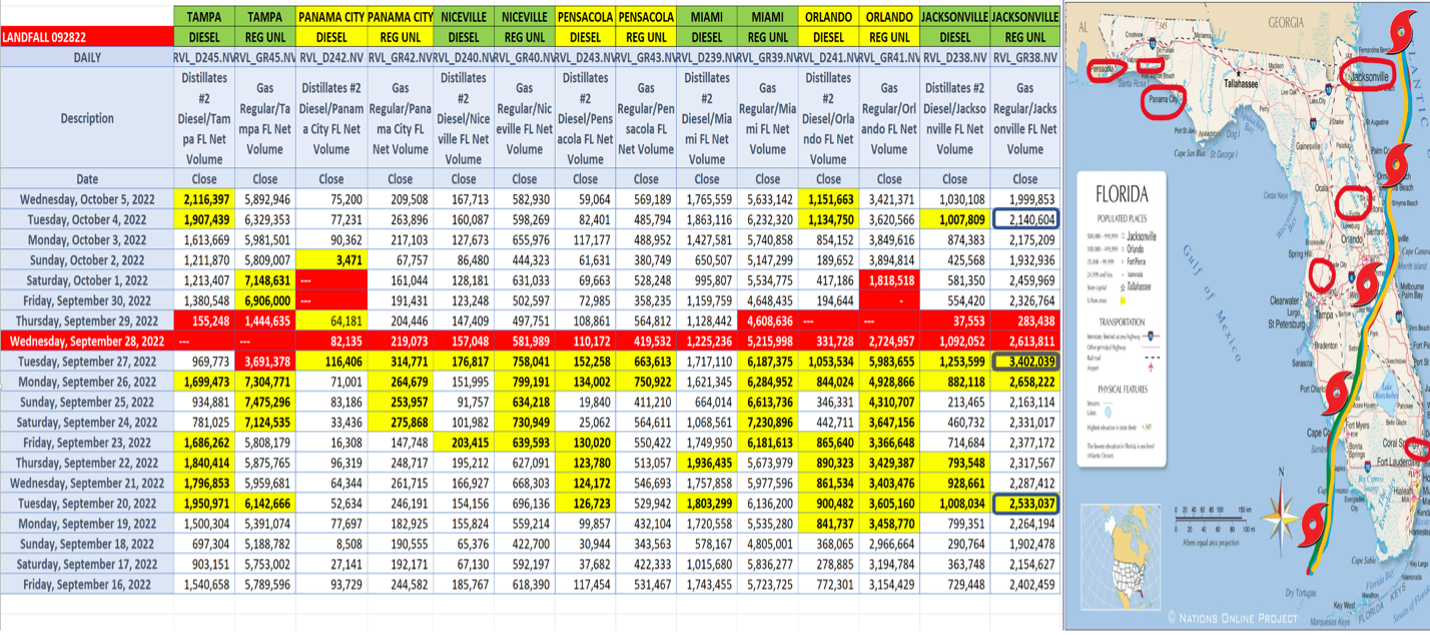Click the RVL_GR42.NV code cell
The height and width of the screenshot is (635, 1430).
point(400,58)
